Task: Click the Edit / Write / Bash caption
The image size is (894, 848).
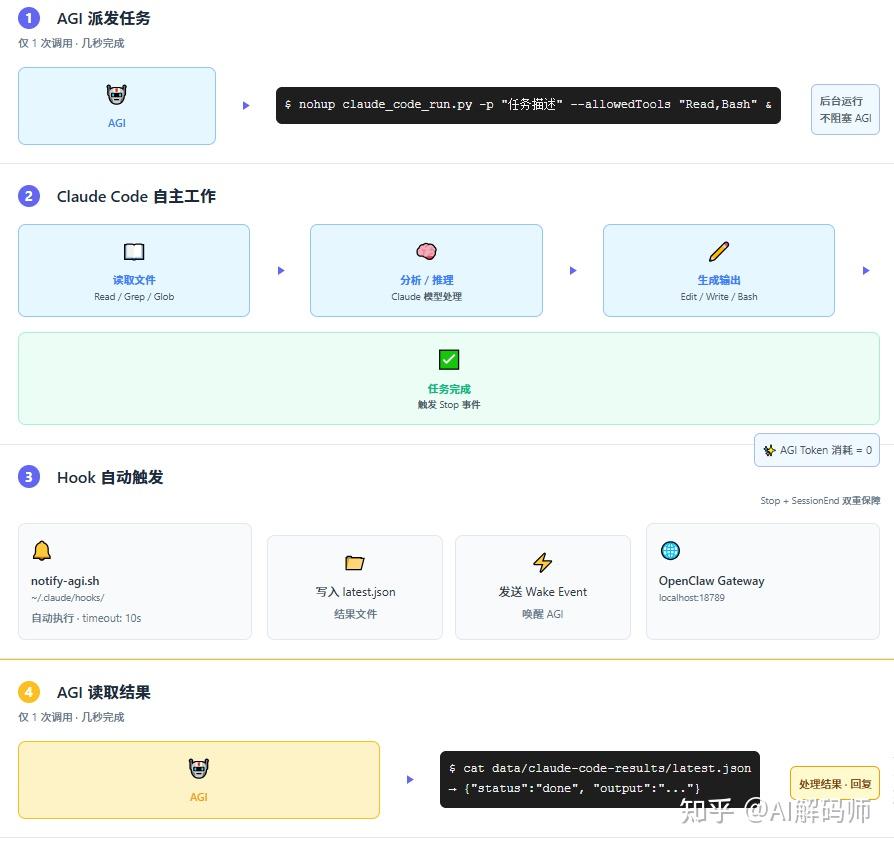Action: (x=719, y=297)
